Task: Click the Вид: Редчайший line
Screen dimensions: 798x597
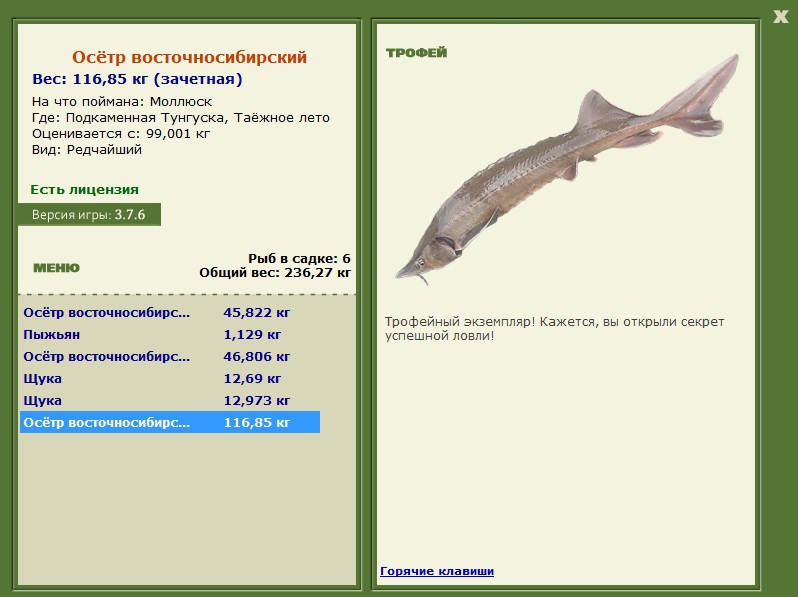Action: click(x=87, y=150)
